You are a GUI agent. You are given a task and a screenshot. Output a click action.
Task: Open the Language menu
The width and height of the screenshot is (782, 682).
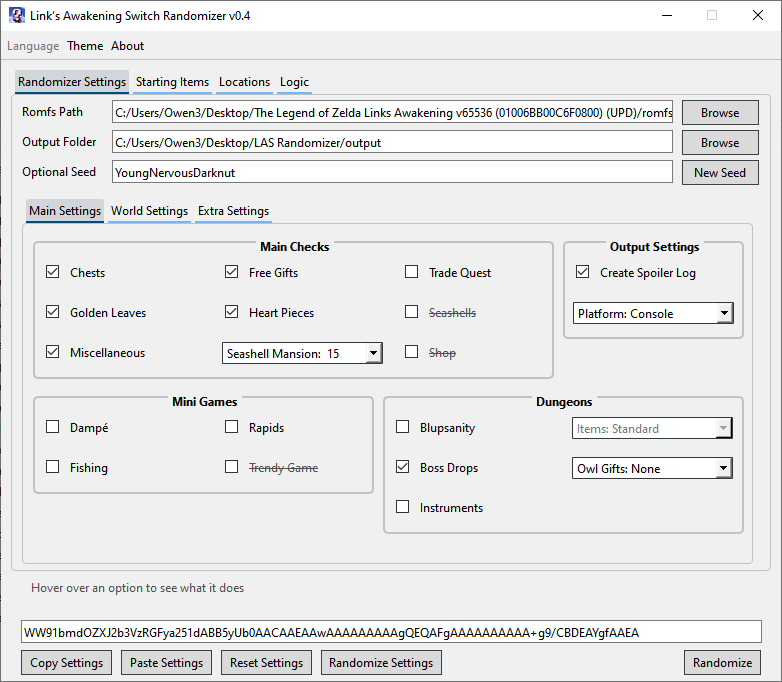(x=33, y=46)
